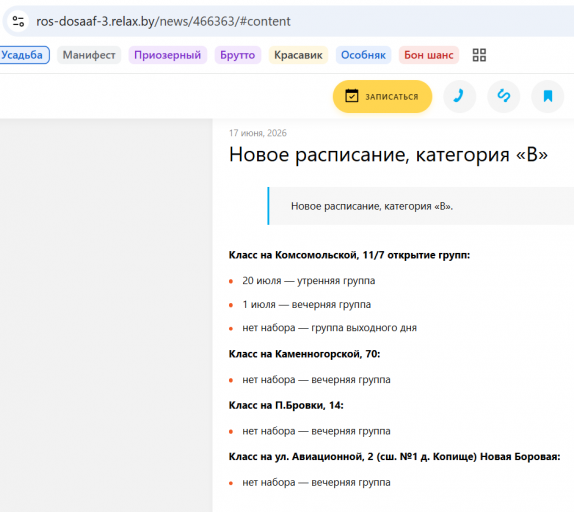This screenshot has width=574, height=512.
Task: Open the Красавик tab group
Action: tap(298, 55)
